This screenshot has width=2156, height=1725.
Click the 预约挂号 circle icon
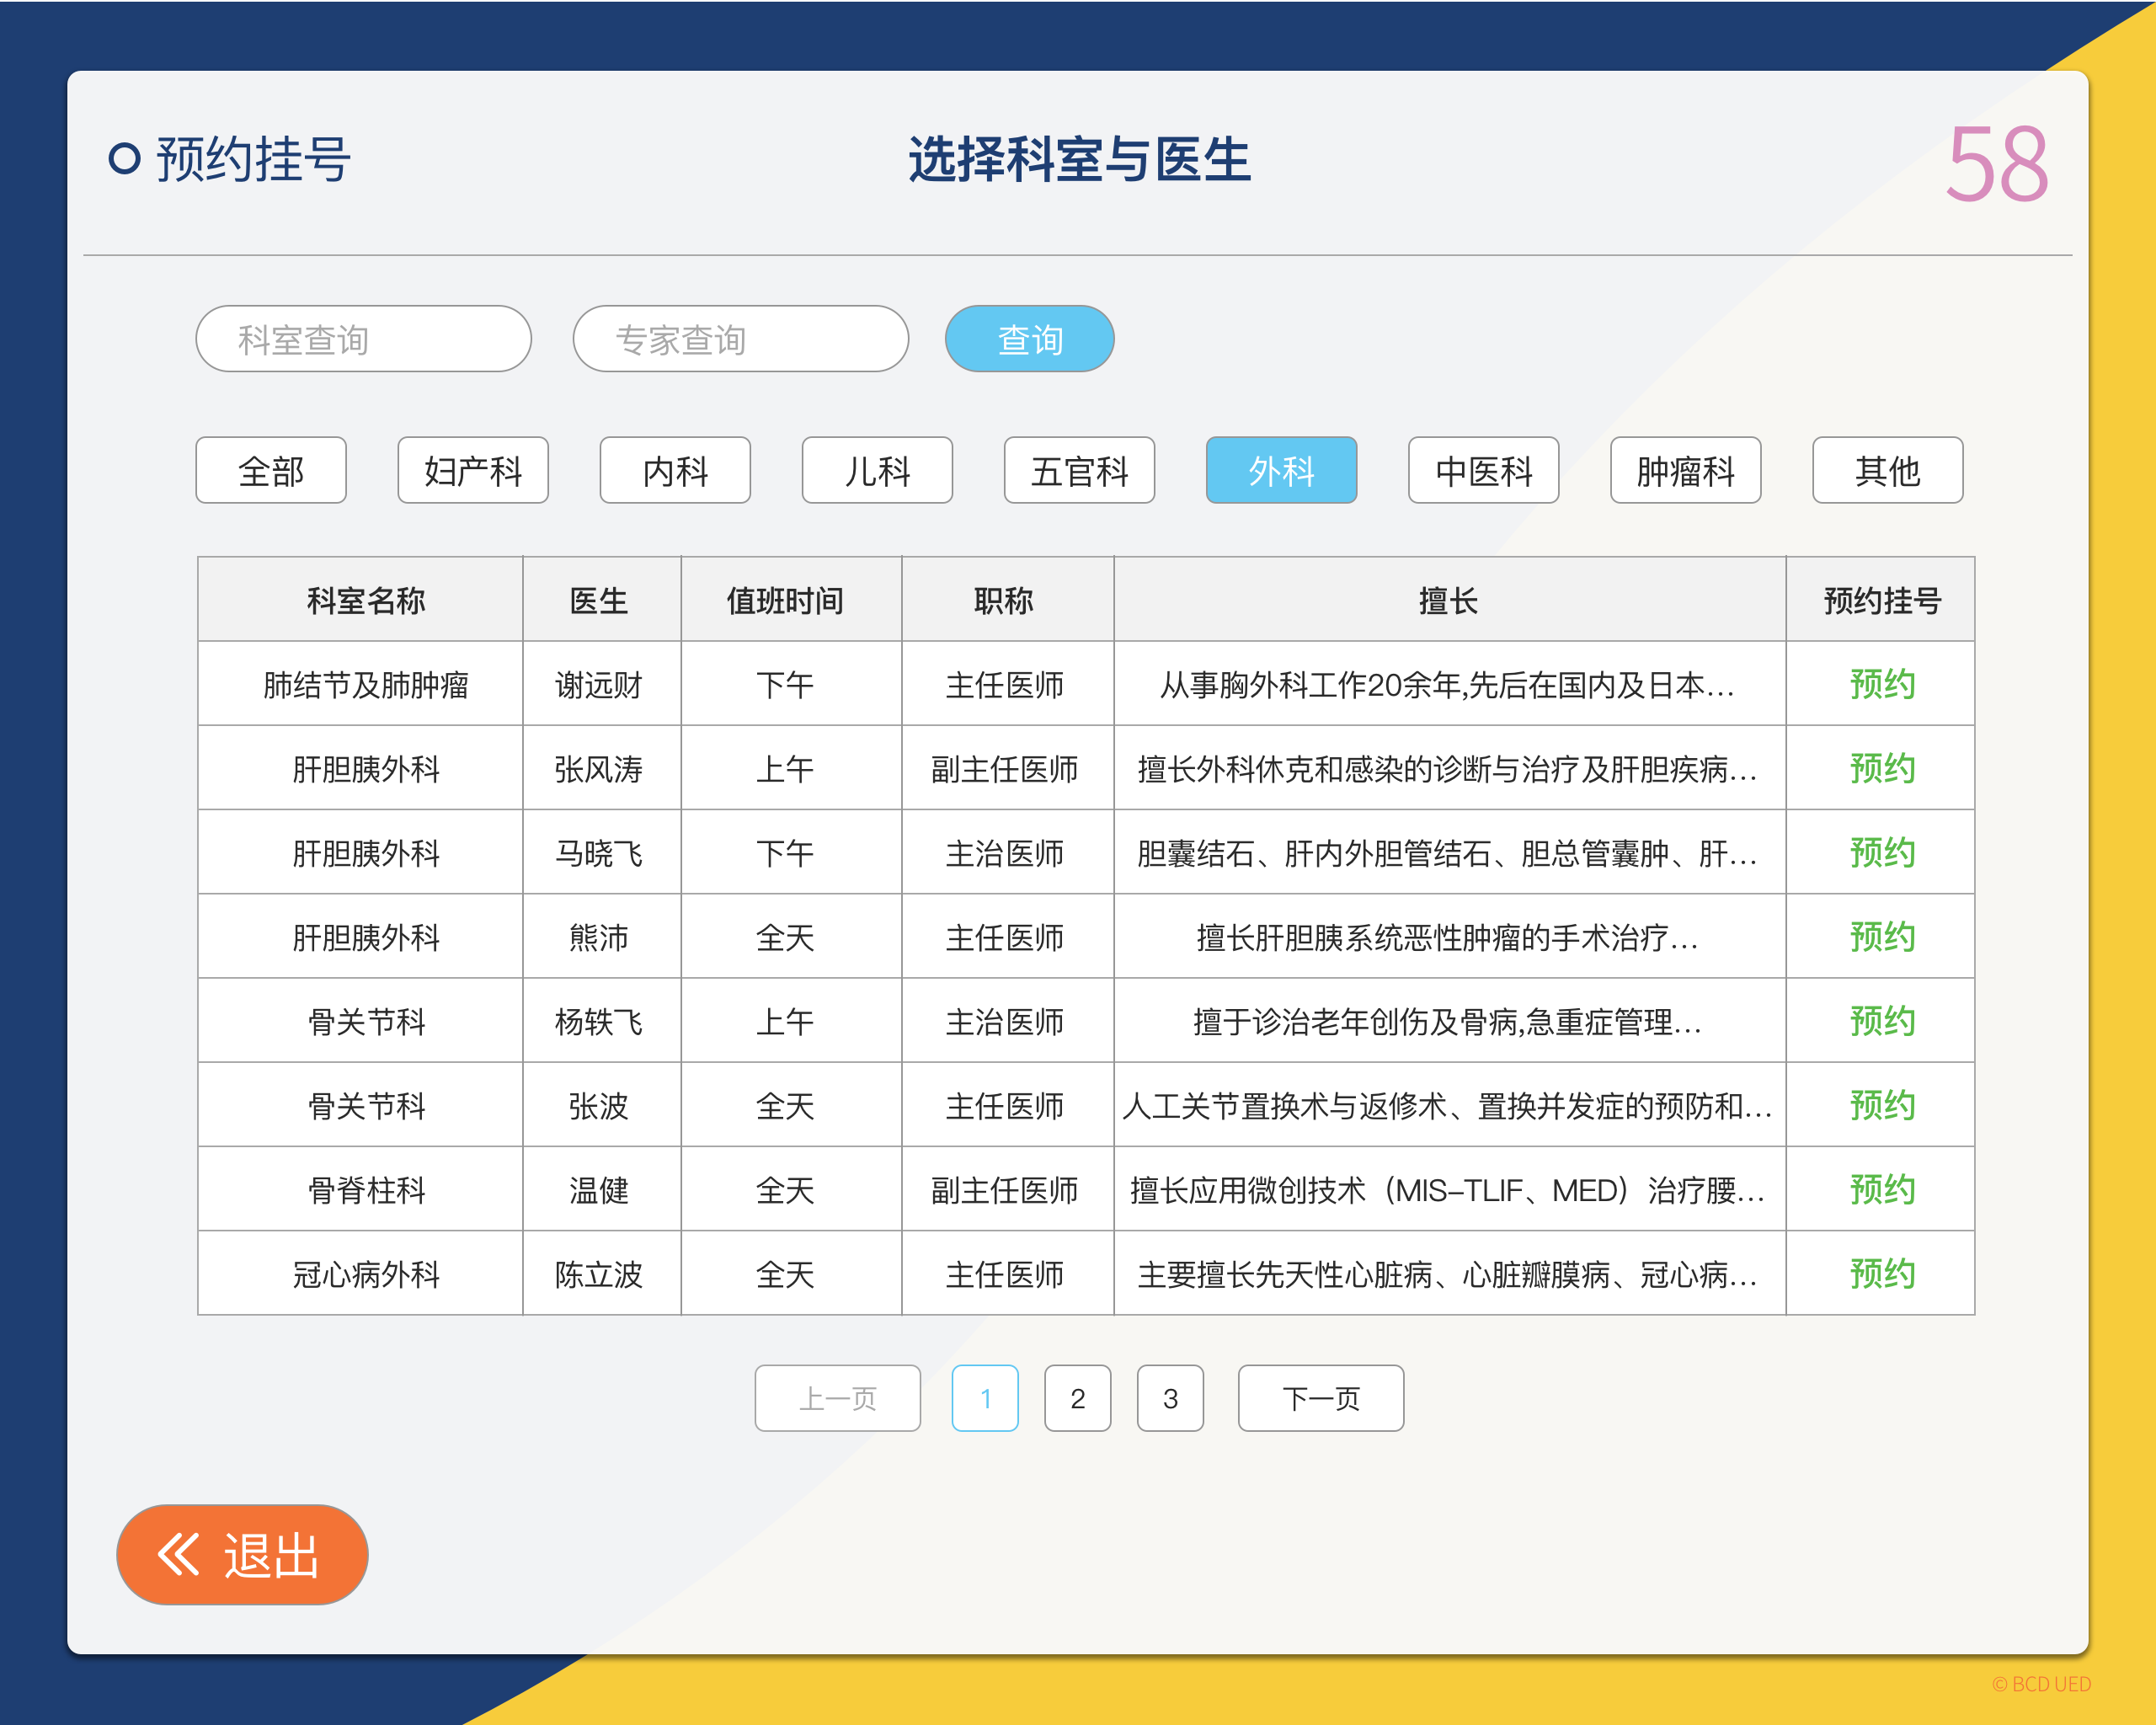[x=124, y=159]
